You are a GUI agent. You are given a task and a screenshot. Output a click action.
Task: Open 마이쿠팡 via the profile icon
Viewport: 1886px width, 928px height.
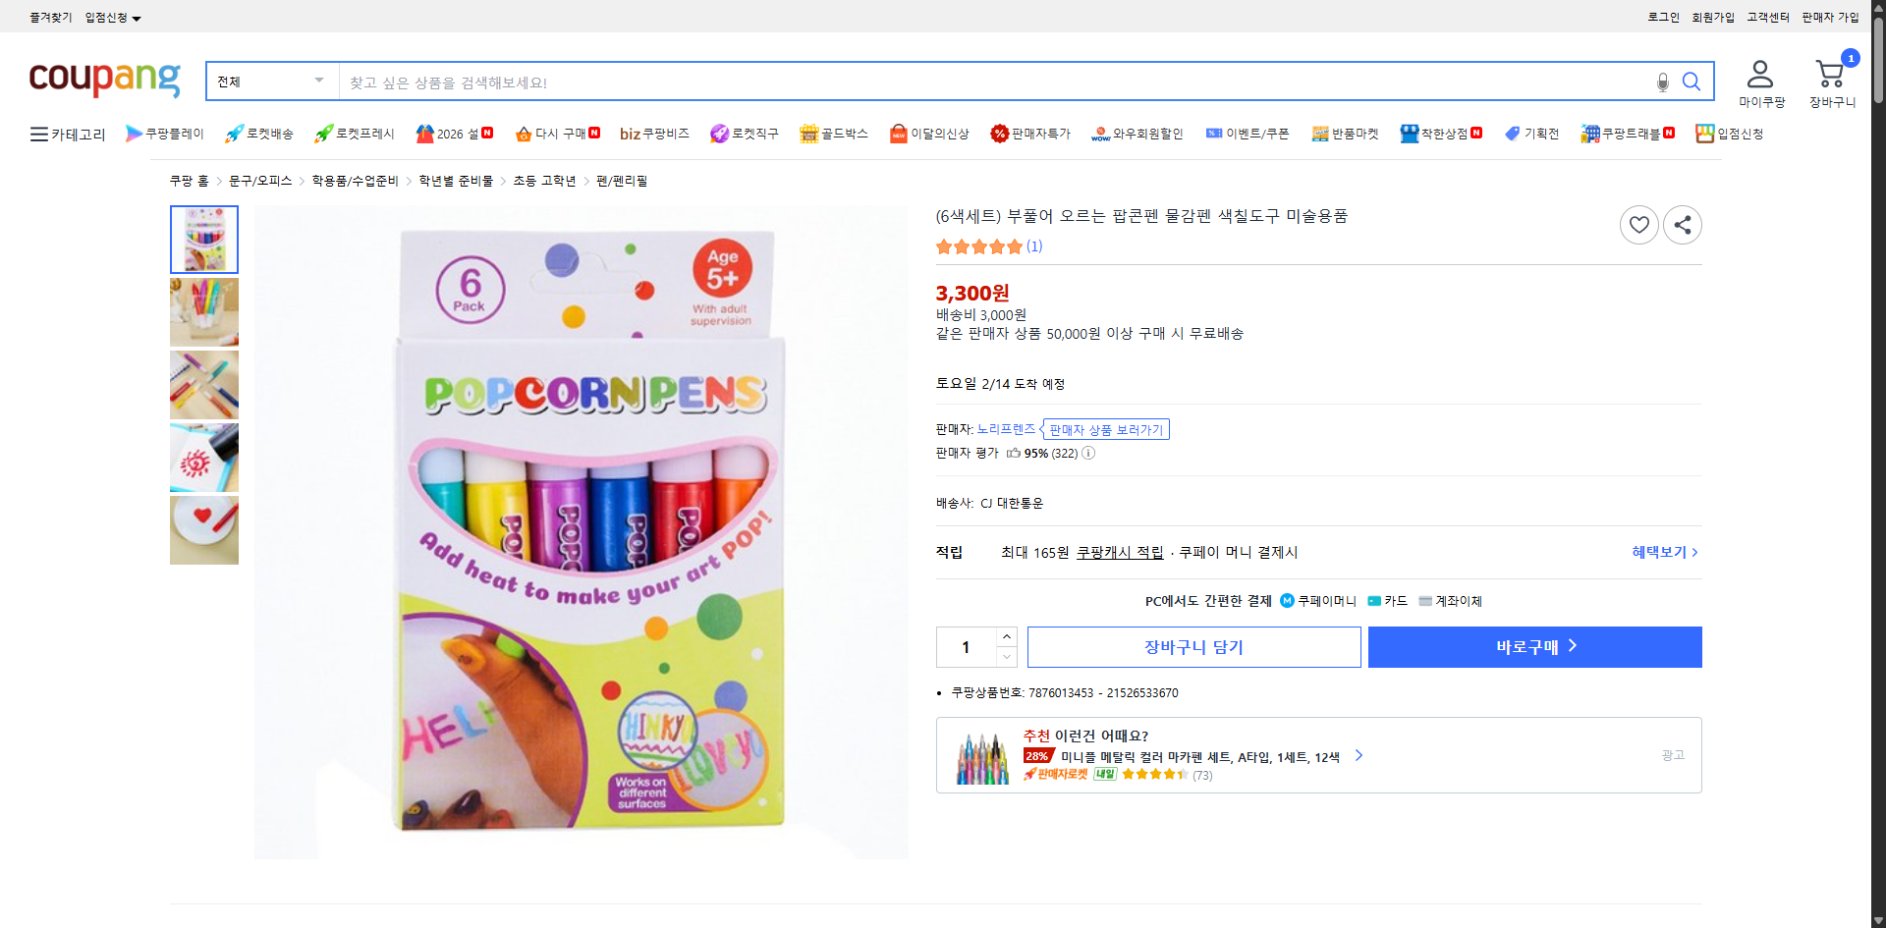click(x=1758, y=70)
